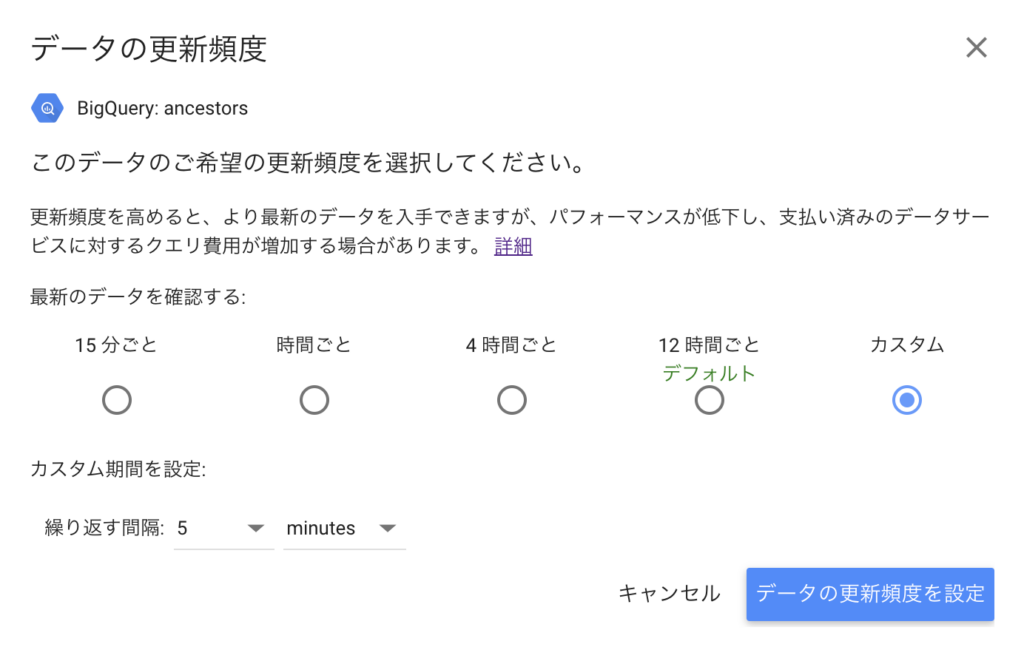
Task: Click the green デフォルト label
Action: tap(709, 373)
